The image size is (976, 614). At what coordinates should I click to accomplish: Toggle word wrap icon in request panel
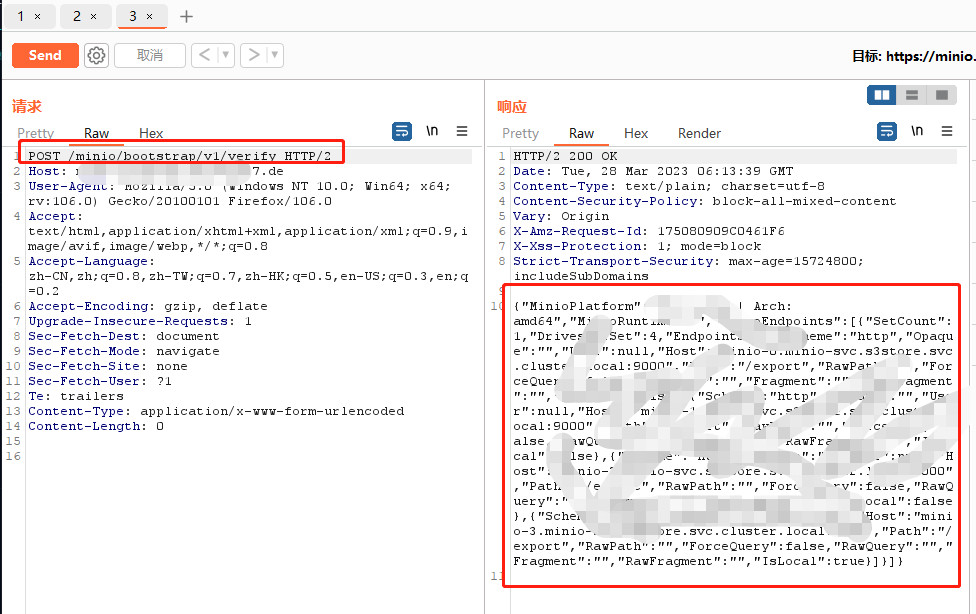pos(402,131)
